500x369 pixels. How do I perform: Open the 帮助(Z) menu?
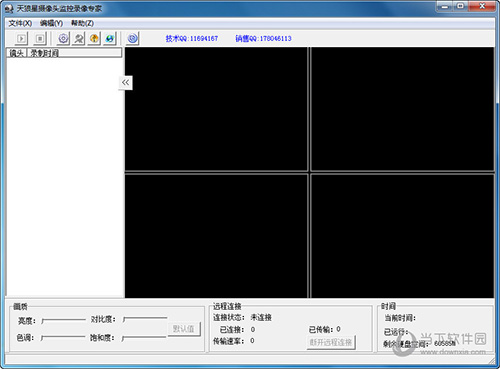pos(82,23)
